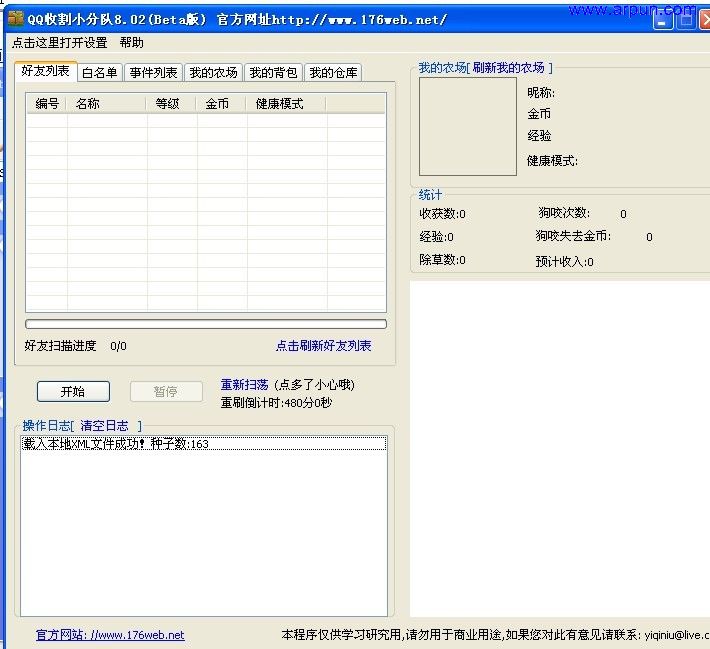Screen dimensions: 710x649
Task: Switch to the 我的农场 tab
Action: pyautogui.click(x=213, y=72)
